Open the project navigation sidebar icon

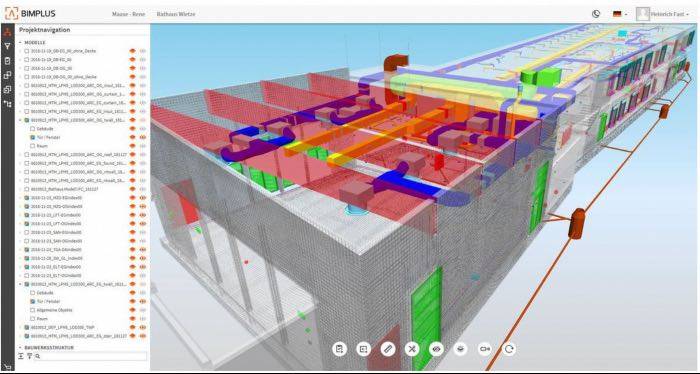click(7, 32)
